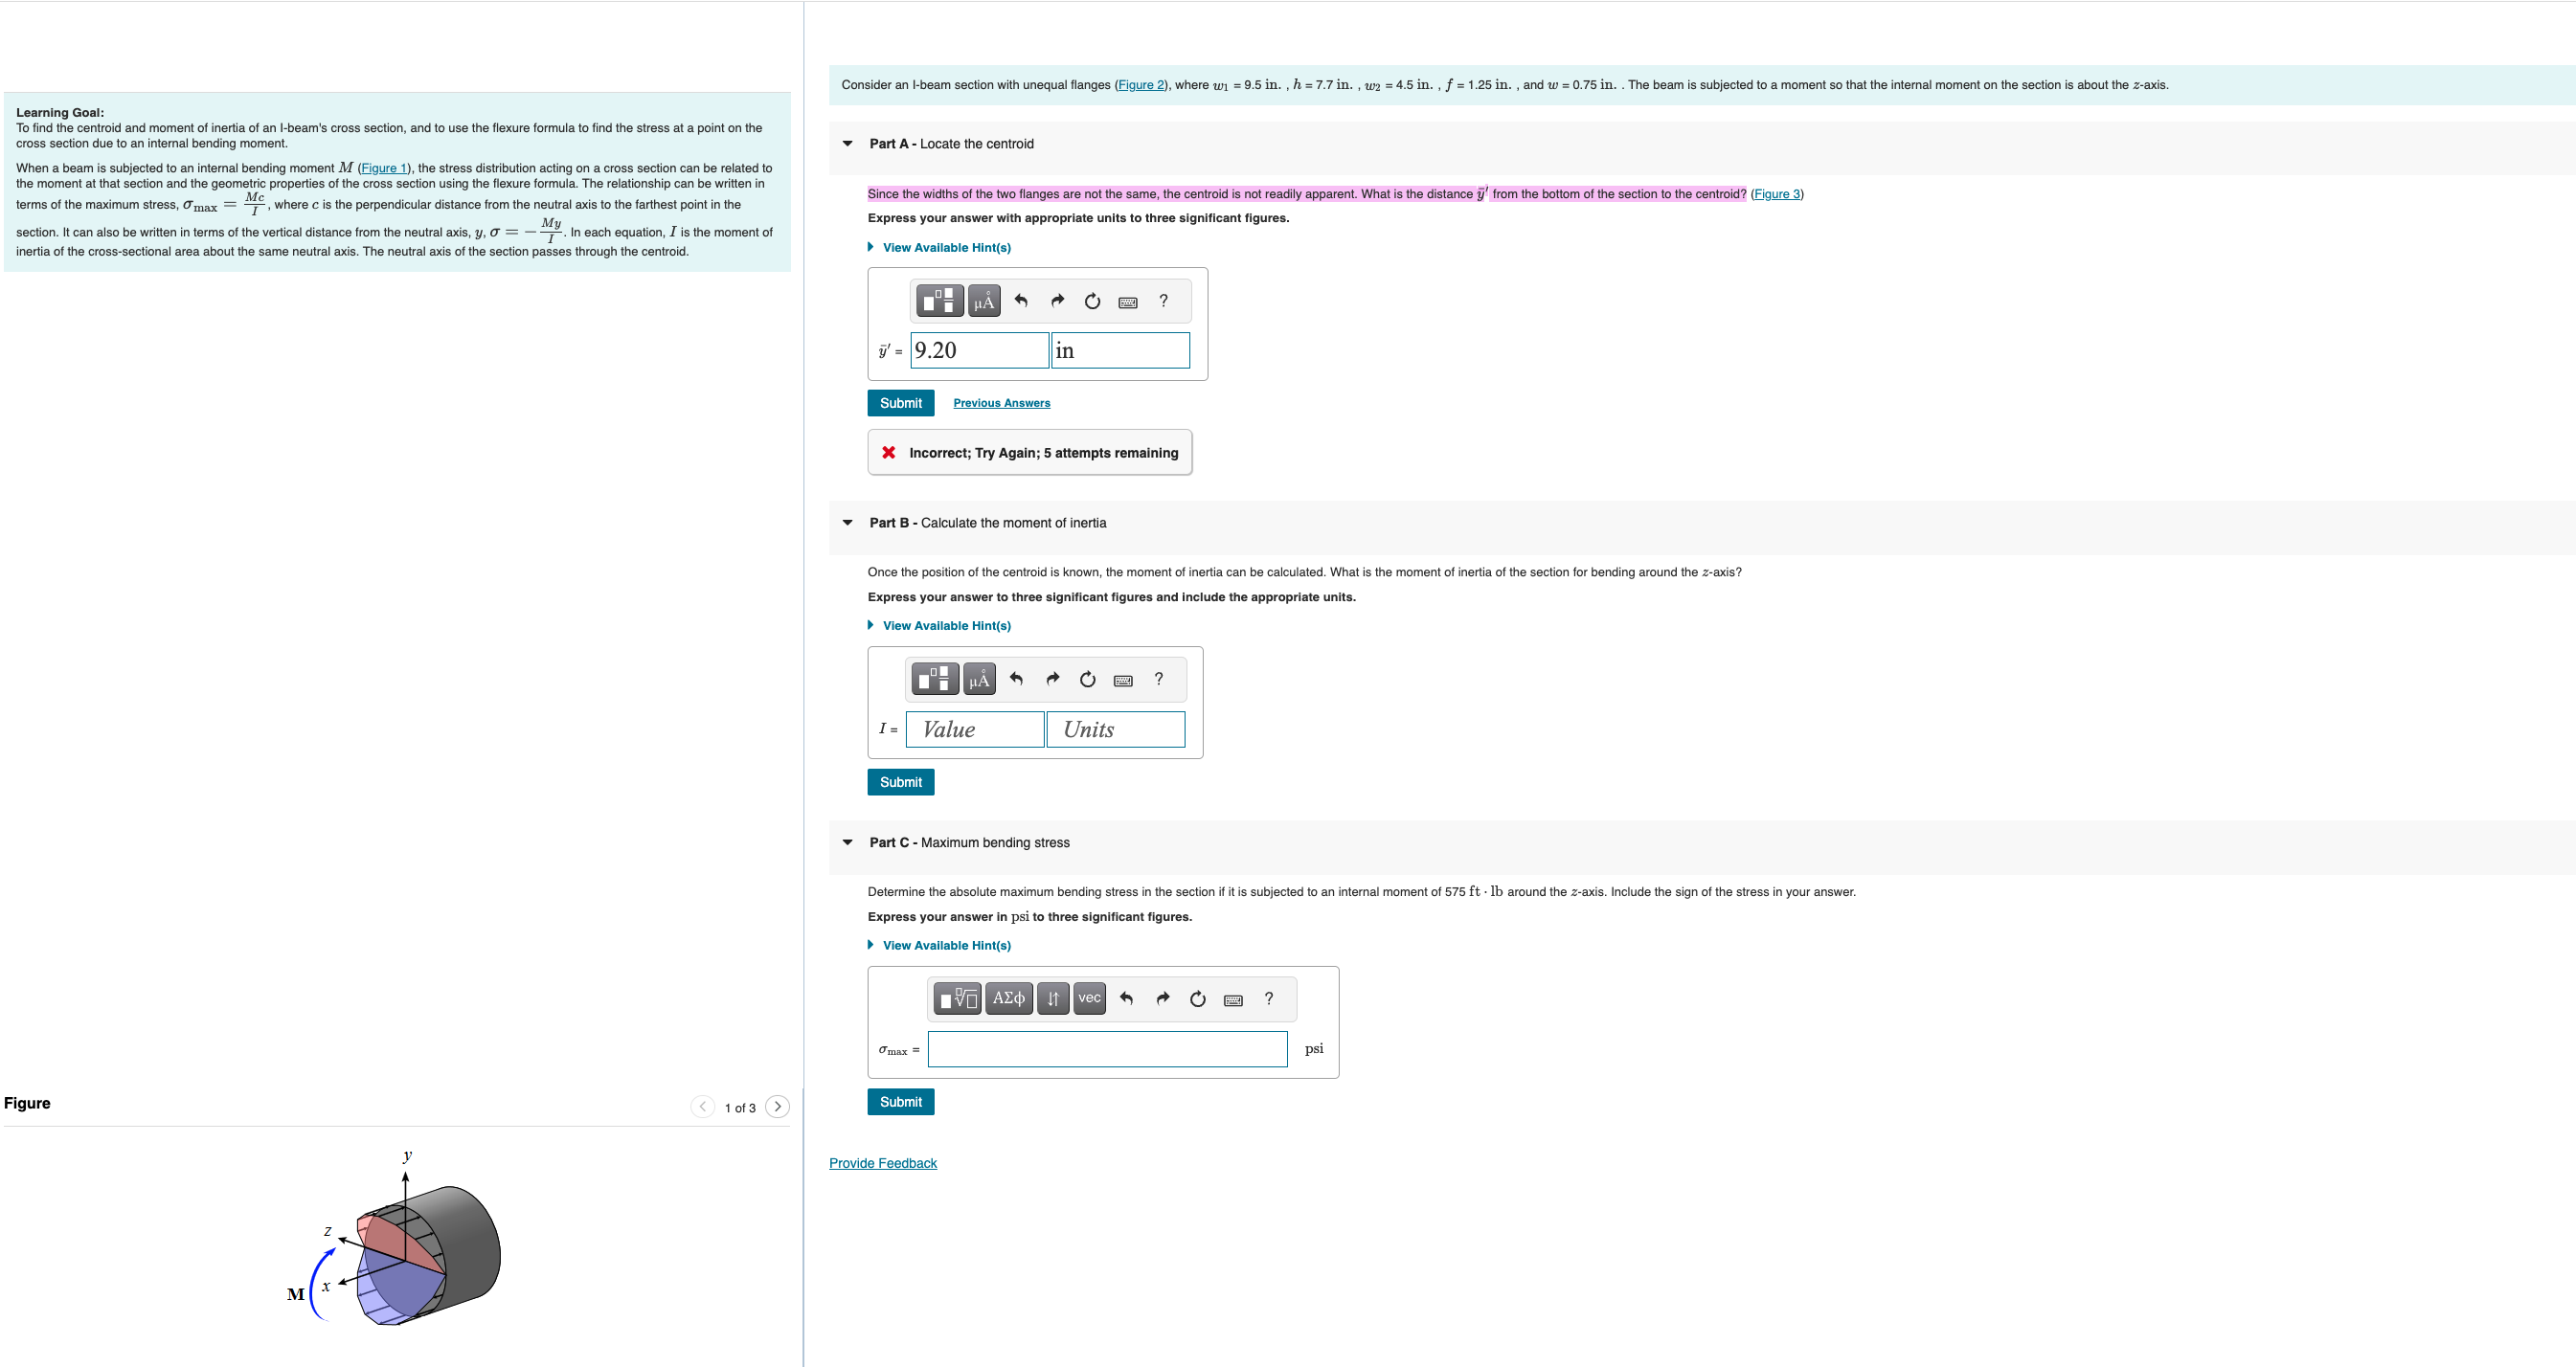Click the µÅ units symbol button in Part B

(x=979, y=680)
